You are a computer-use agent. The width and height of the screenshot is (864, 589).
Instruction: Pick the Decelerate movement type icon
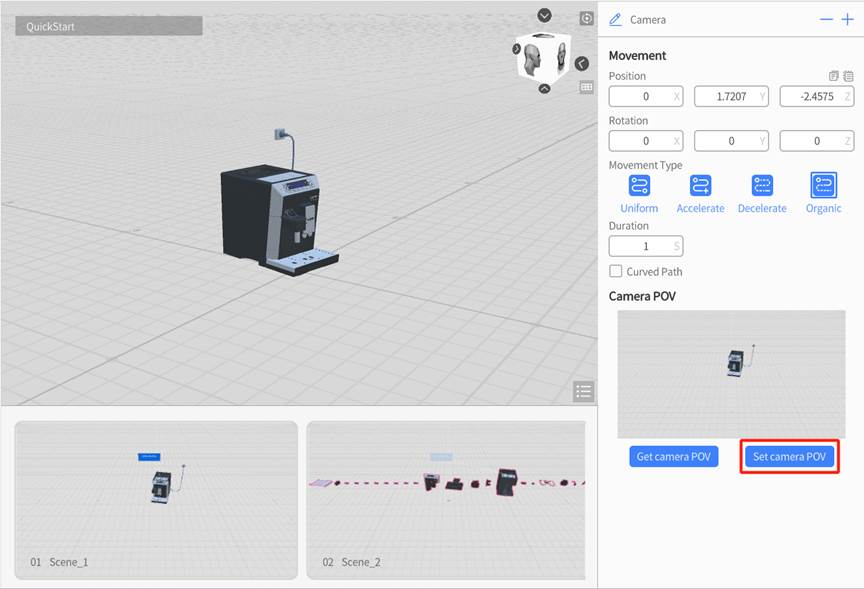tap(762, 185)
